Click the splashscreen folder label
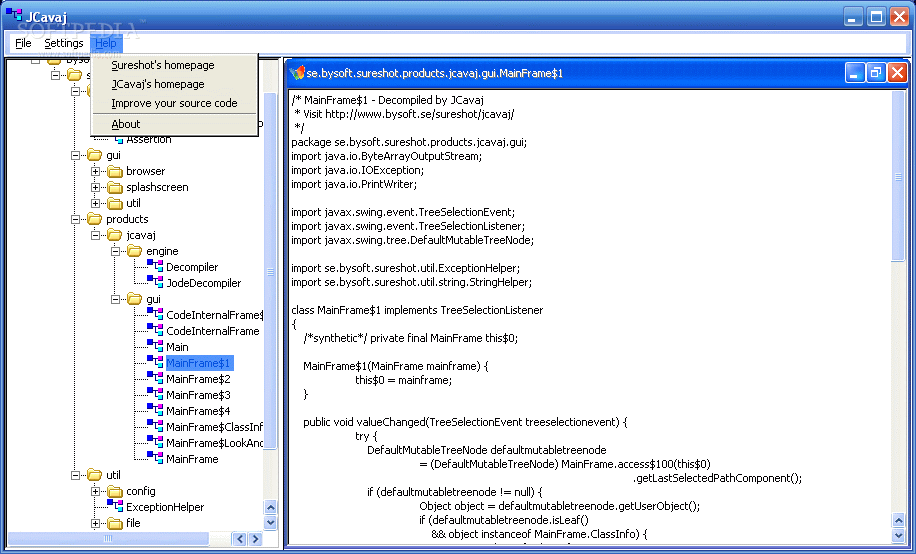The width and height of the screenshot is (916, 554). tap(157, 187)
